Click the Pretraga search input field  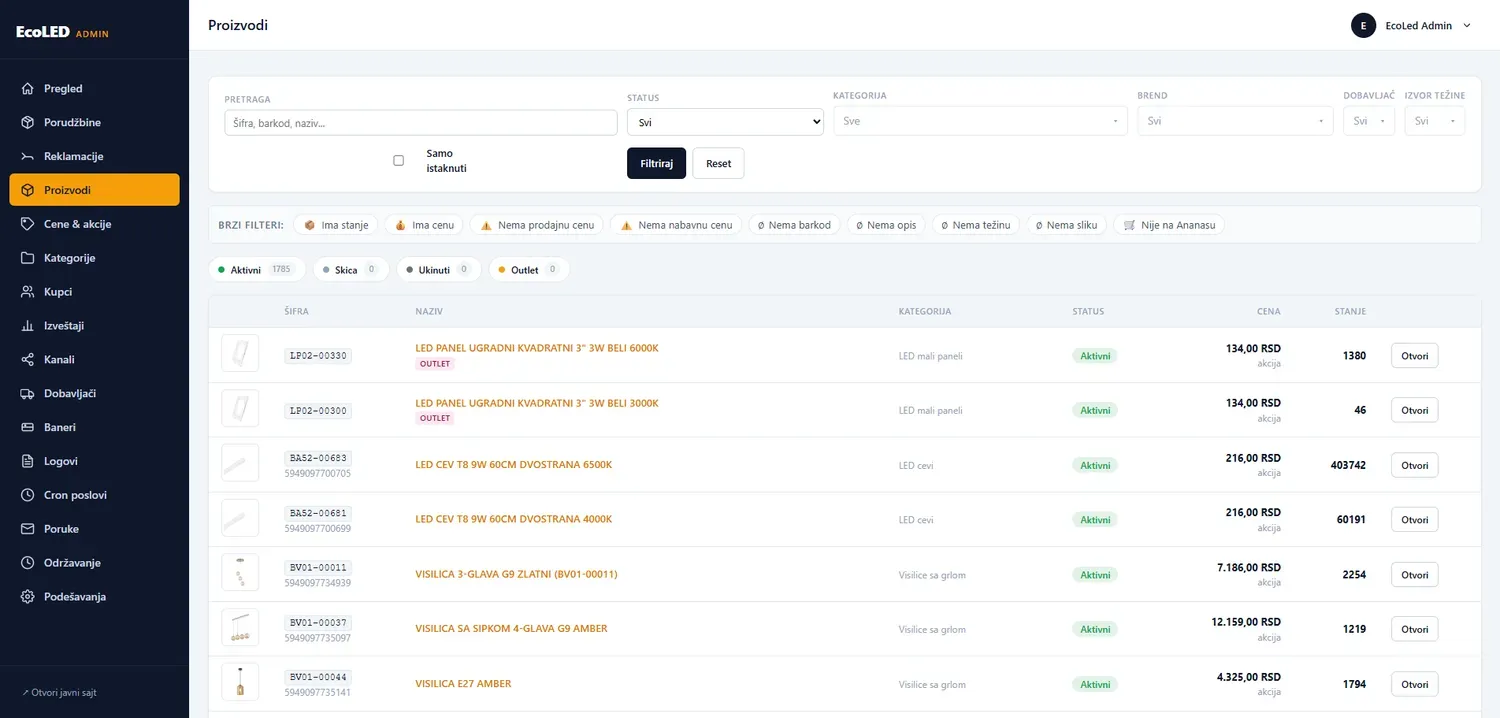[421, 123]
